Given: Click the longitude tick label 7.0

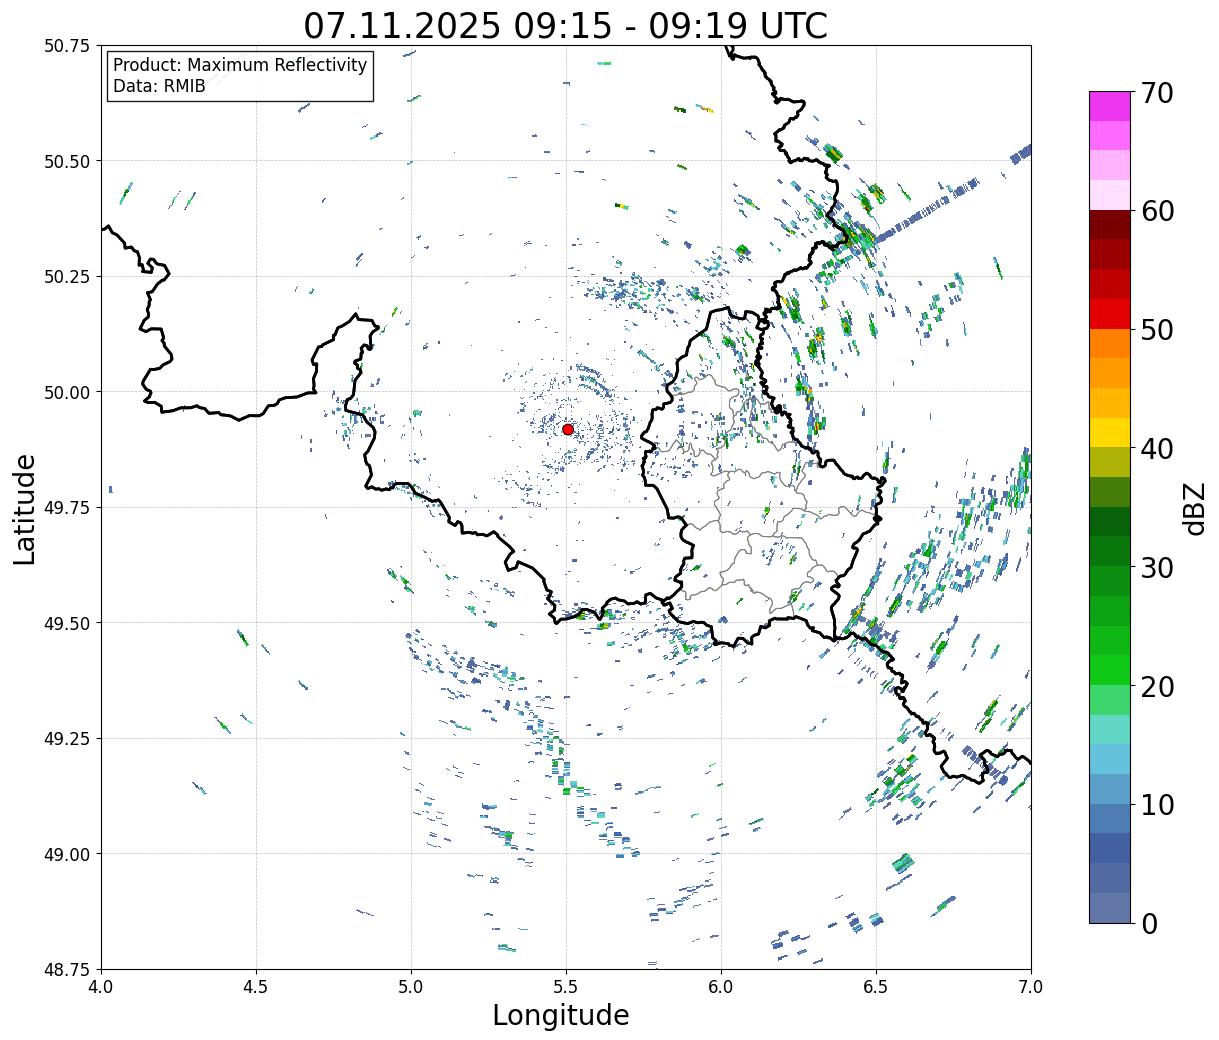Looking at the screenshot, I should 1031,987.
